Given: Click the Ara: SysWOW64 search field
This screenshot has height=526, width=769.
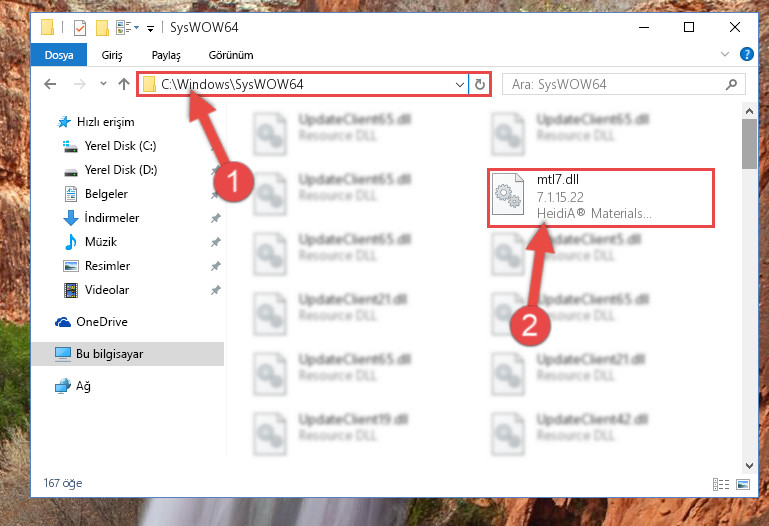Looking at the screenshot, I should (617, 84).
